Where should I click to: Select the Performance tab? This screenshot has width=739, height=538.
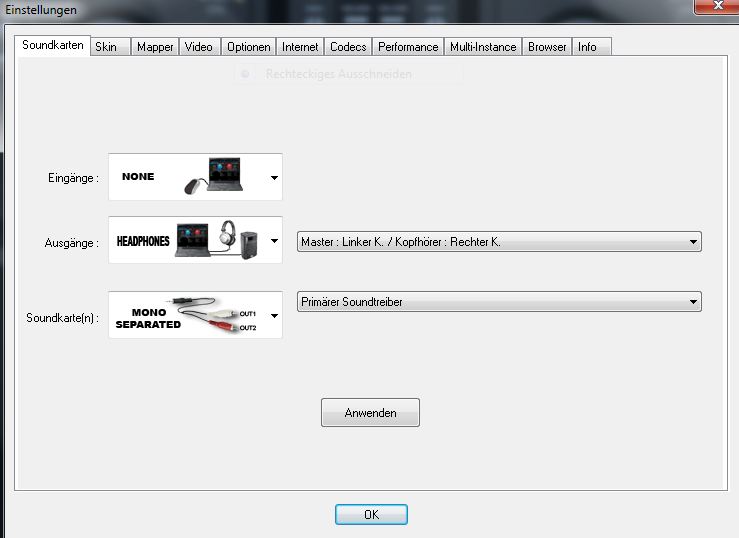(408, 47)
